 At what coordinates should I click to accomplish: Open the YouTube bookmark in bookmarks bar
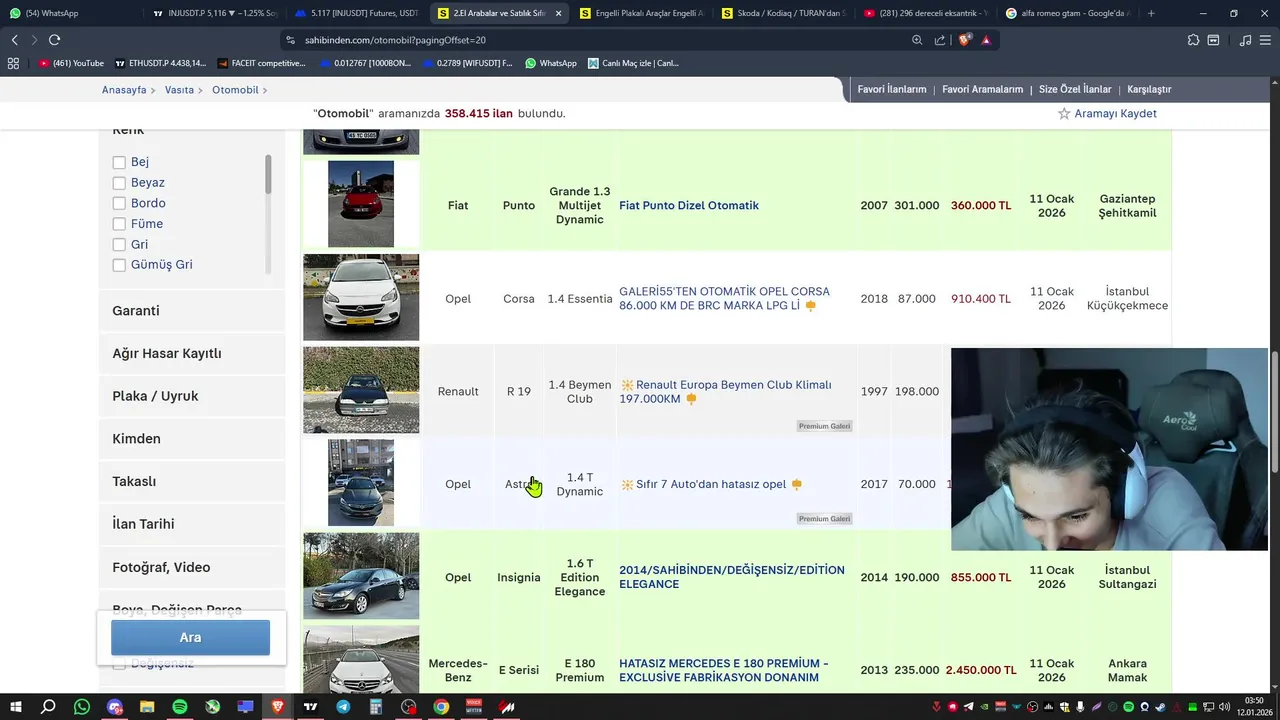(71, 63)
